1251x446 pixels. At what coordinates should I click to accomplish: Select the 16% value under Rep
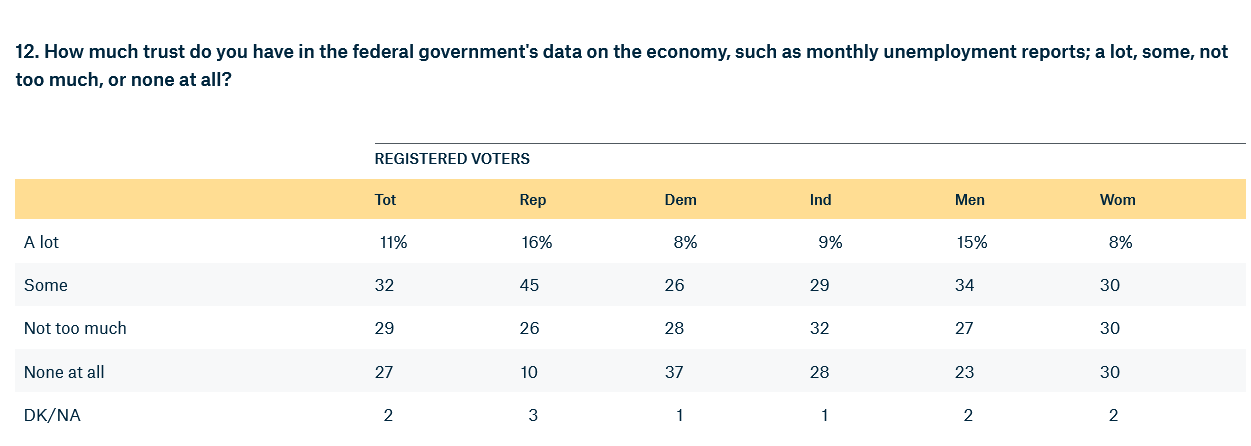(536, 242)
